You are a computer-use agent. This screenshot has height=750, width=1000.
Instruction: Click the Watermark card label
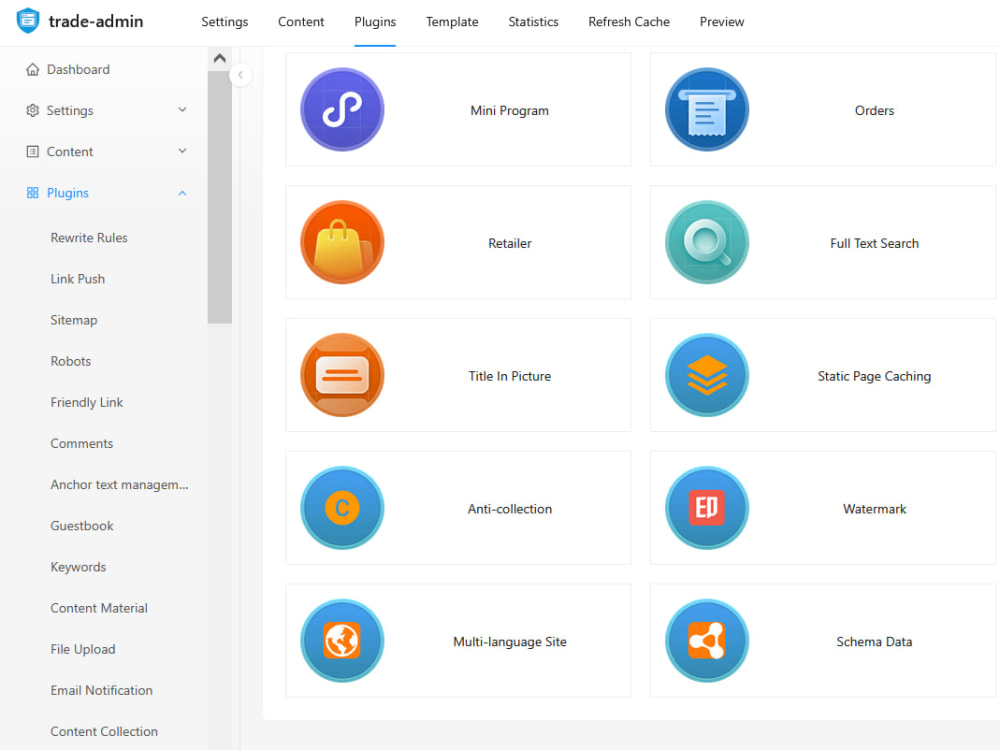[874, 508]
